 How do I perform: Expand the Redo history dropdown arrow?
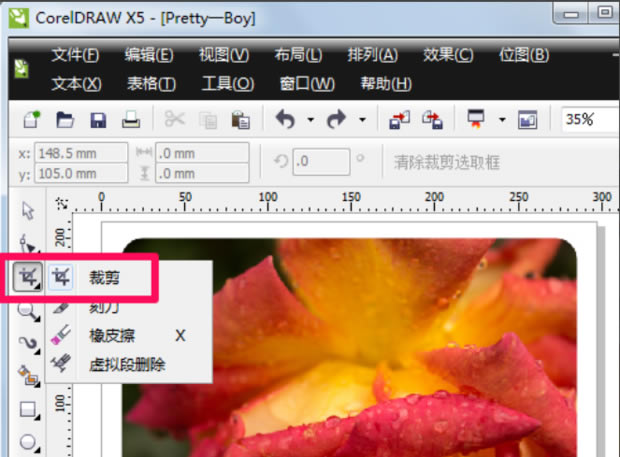pos(362,119)
